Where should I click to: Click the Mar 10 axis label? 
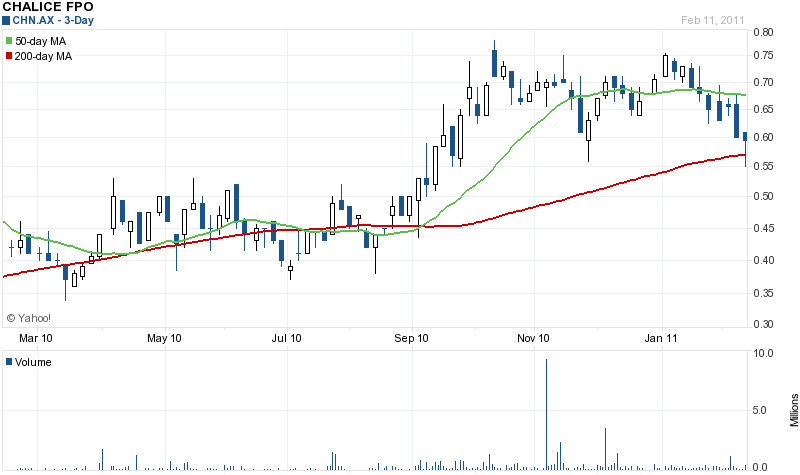[x=36, y=338]
